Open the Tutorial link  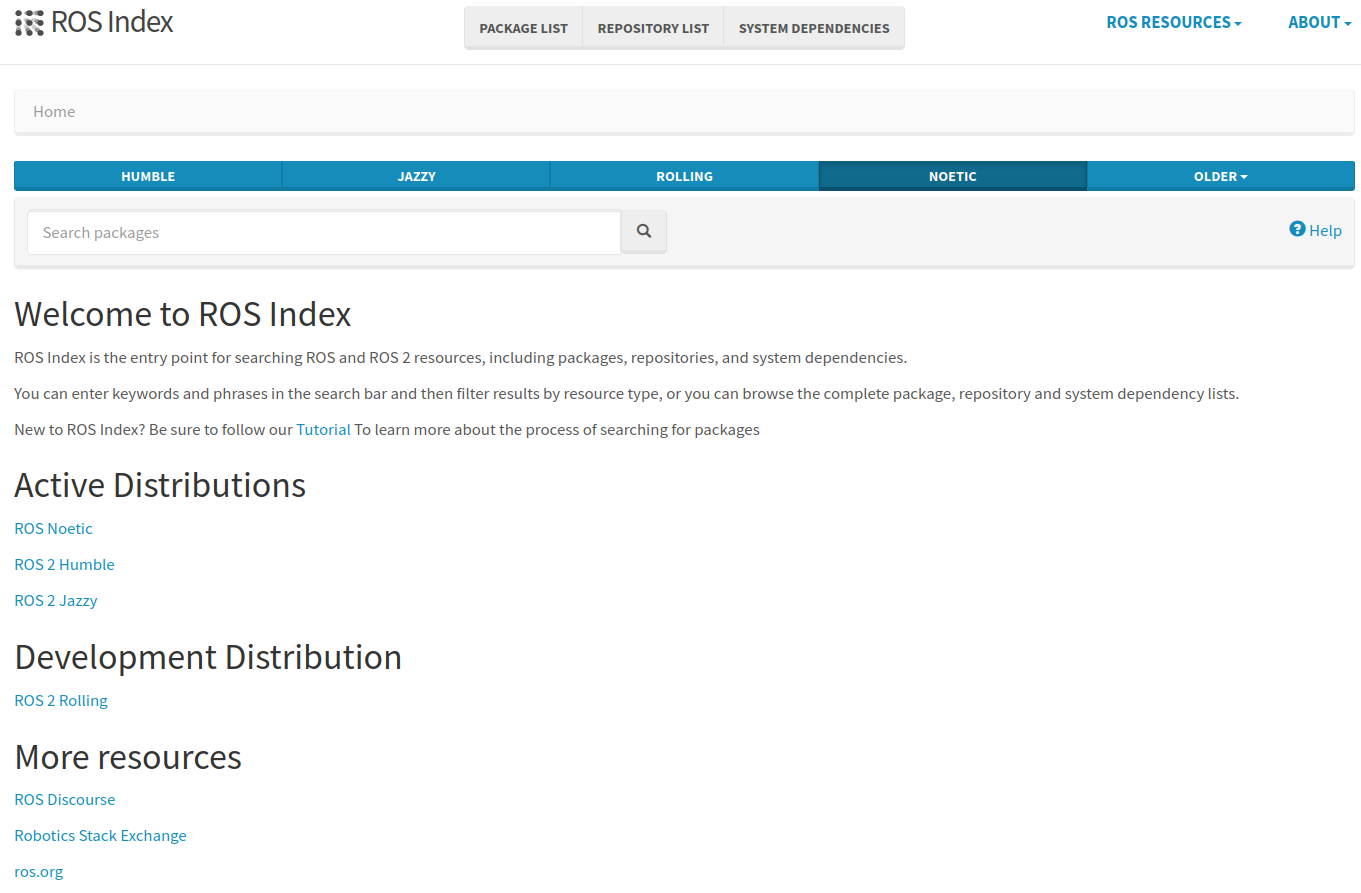click(x=323, y=430)
